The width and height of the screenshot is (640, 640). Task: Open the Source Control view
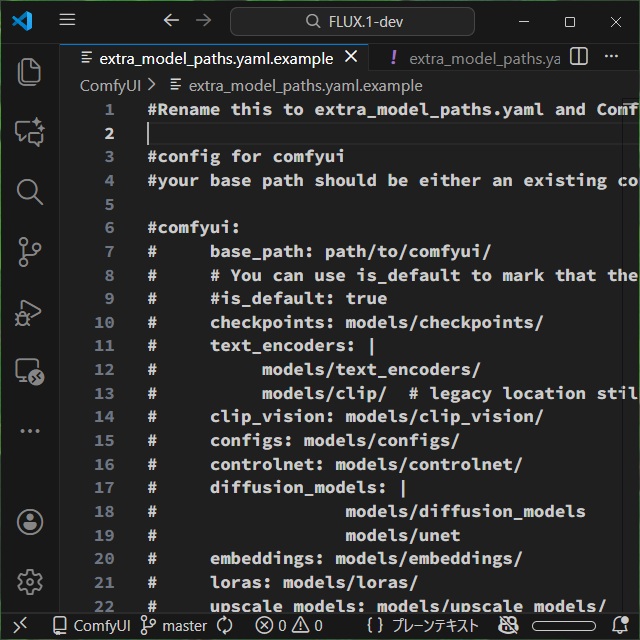click(x=29, y=252)
